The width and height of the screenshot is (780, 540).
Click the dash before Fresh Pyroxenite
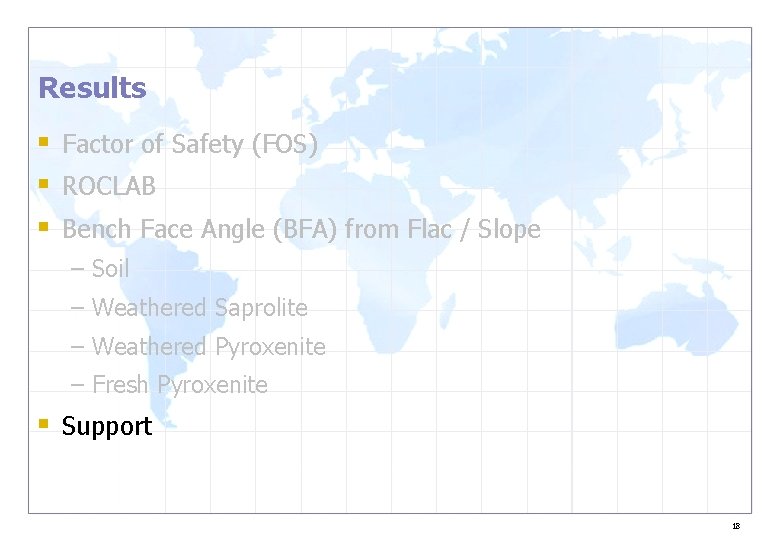(x=79, y=385)
